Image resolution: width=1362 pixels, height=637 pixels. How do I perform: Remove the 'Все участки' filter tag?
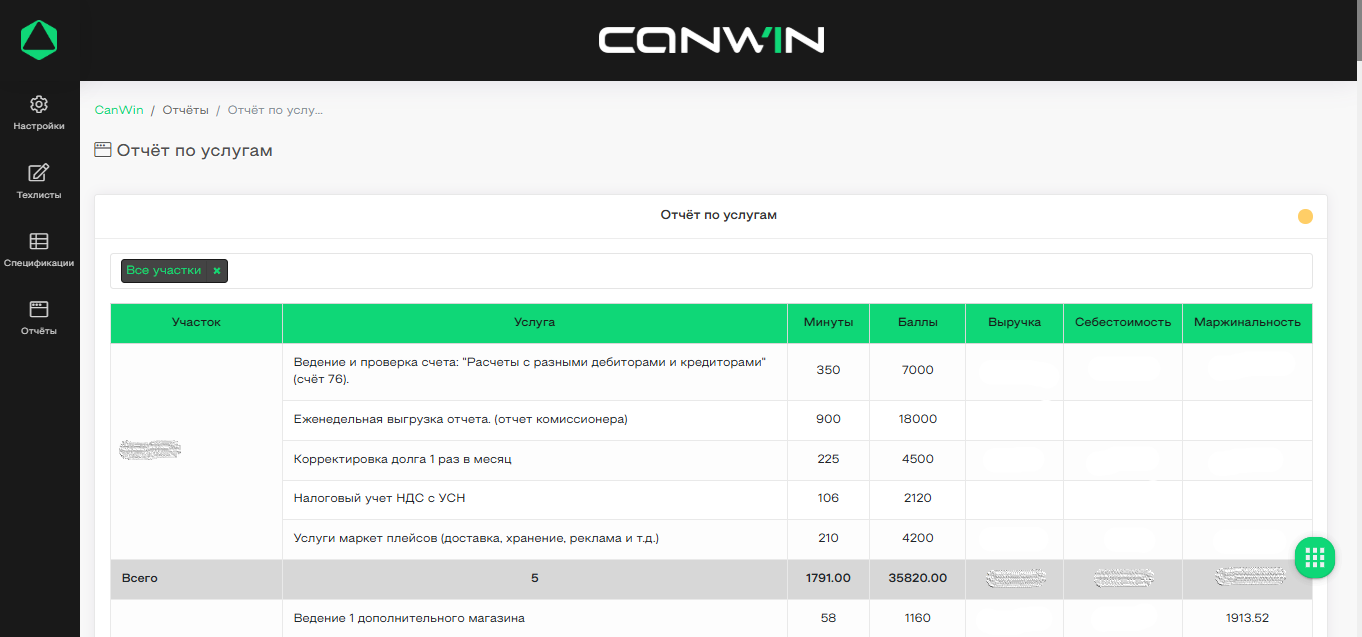(216, 271)
